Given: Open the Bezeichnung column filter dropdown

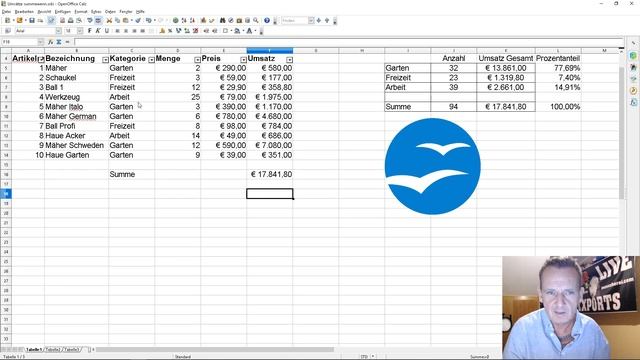Looking at the screenshot, I should click(105, 60).
